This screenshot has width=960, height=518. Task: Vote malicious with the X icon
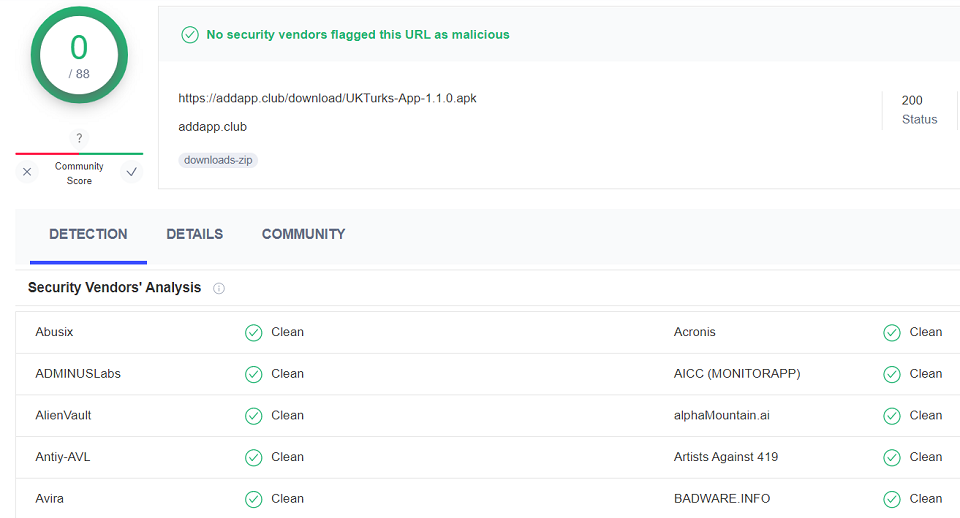point(27,172)
